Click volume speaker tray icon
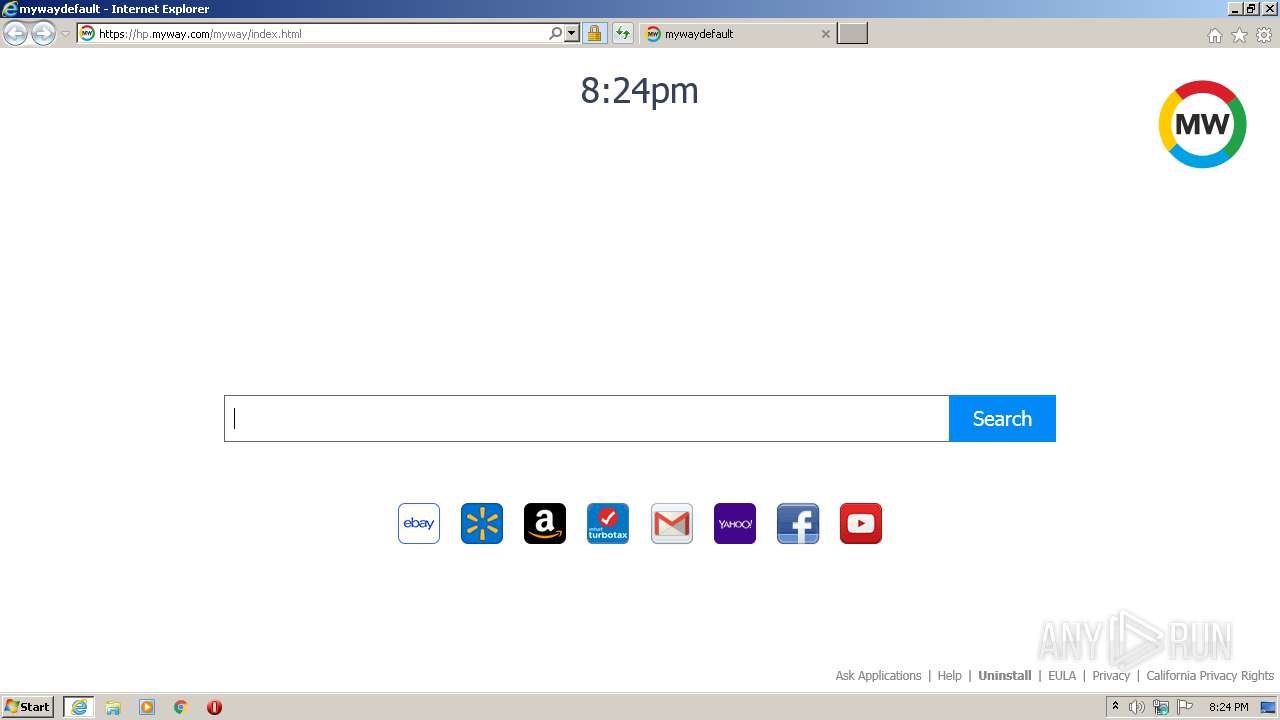Viewport: 1280px width, 720px height. [x=1137, y=707]
